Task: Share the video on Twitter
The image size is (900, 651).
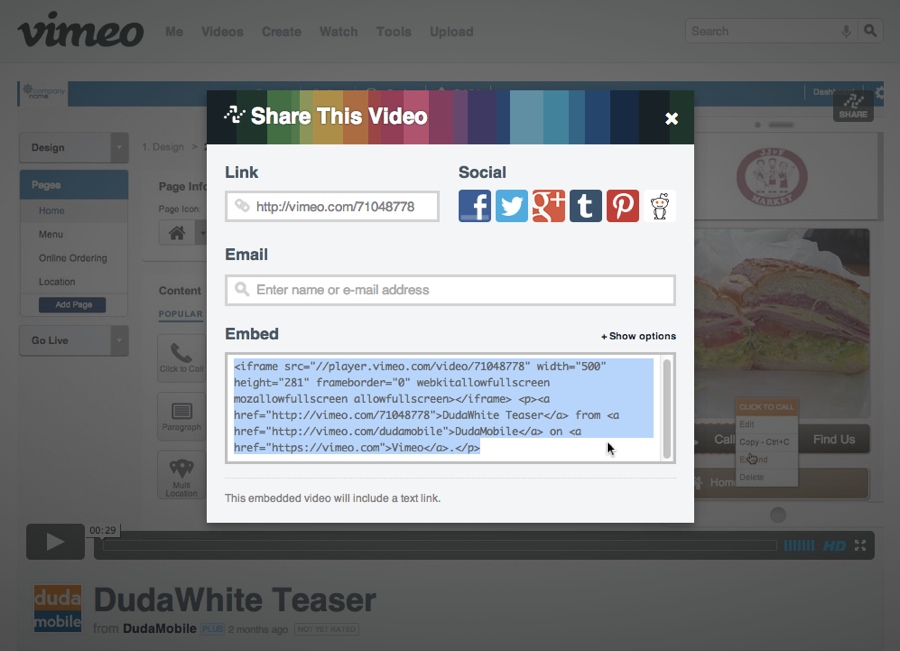Action: point(511,206)
